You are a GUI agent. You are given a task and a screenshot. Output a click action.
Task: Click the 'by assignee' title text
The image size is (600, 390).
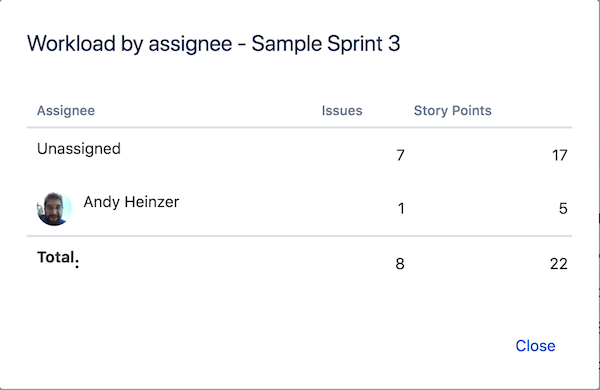[x=176, y=44]
